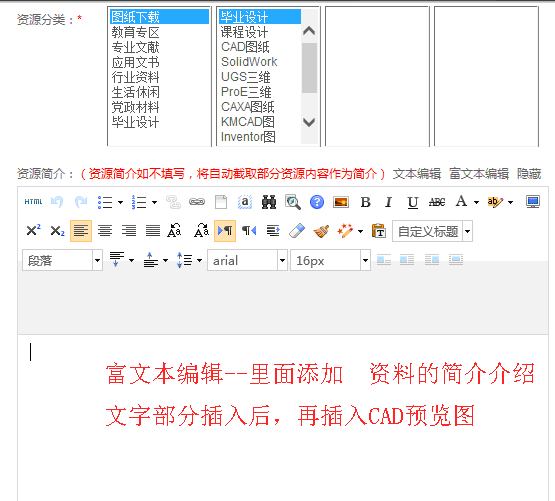555x501 pixels.
Task: Open the find and replace binoculars tool
Action: [269, 202]
